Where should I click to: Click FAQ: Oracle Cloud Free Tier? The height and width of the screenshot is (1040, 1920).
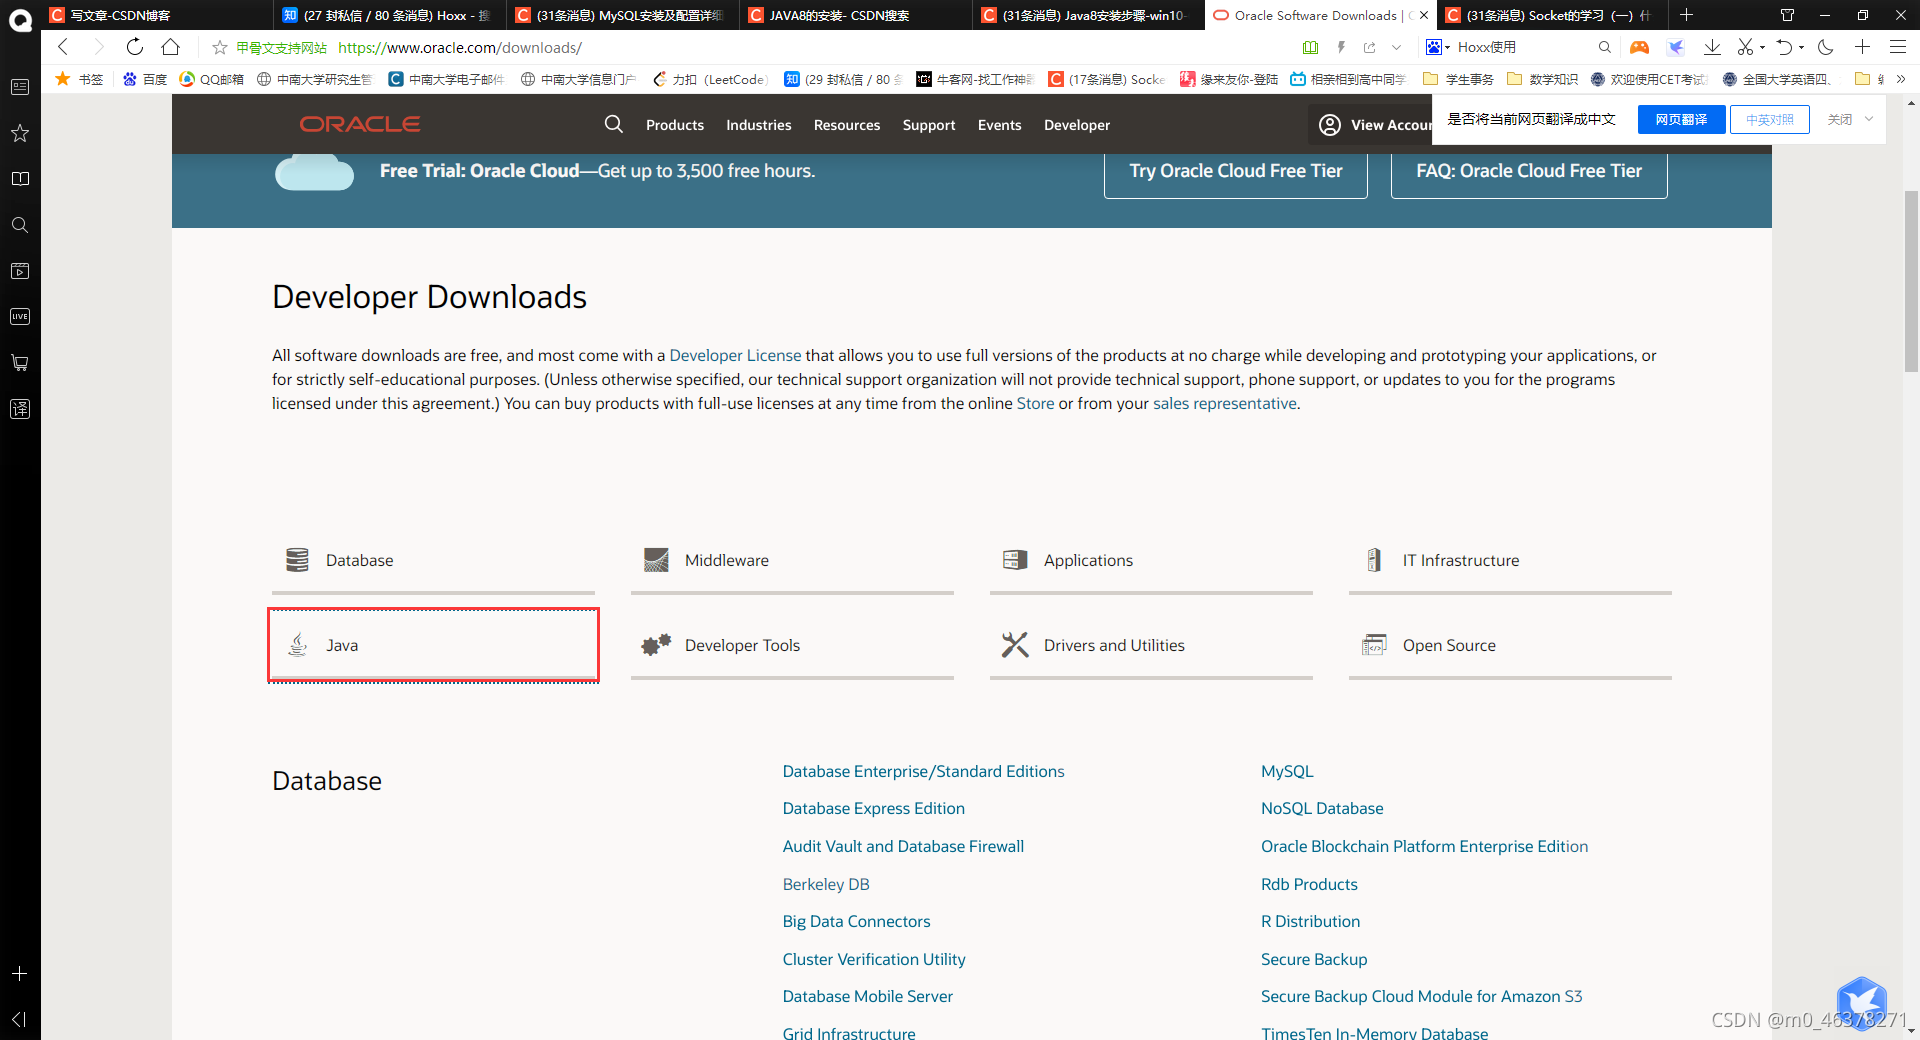pyautogui.click(x=1529, y=171)
